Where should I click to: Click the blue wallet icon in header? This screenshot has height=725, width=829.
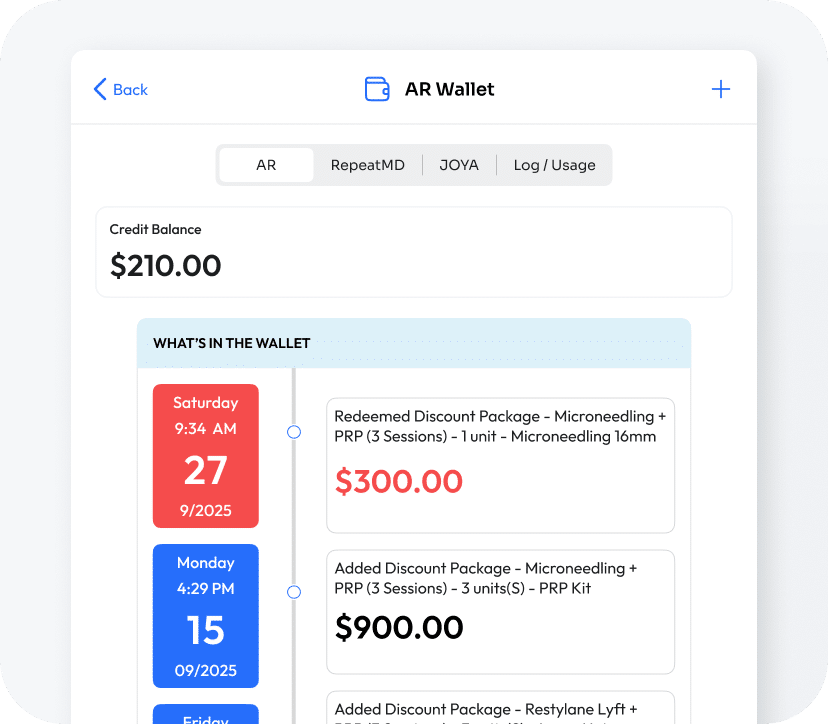[x=377, y=89]
